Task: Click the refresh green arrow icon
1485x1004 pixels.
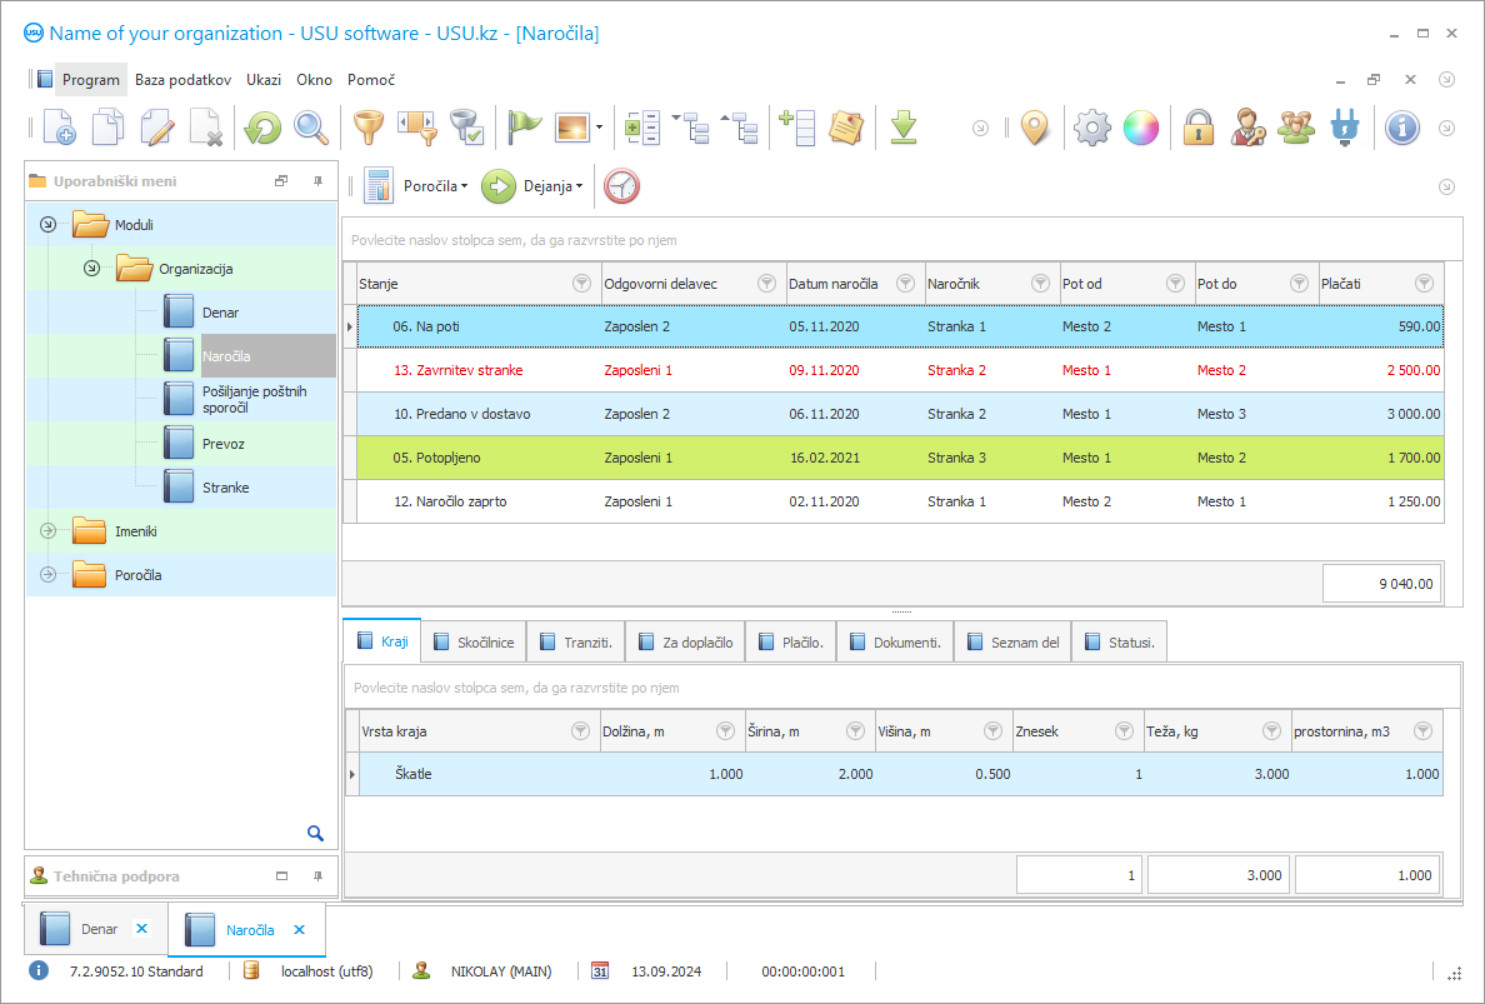Action: coord(263,128)
